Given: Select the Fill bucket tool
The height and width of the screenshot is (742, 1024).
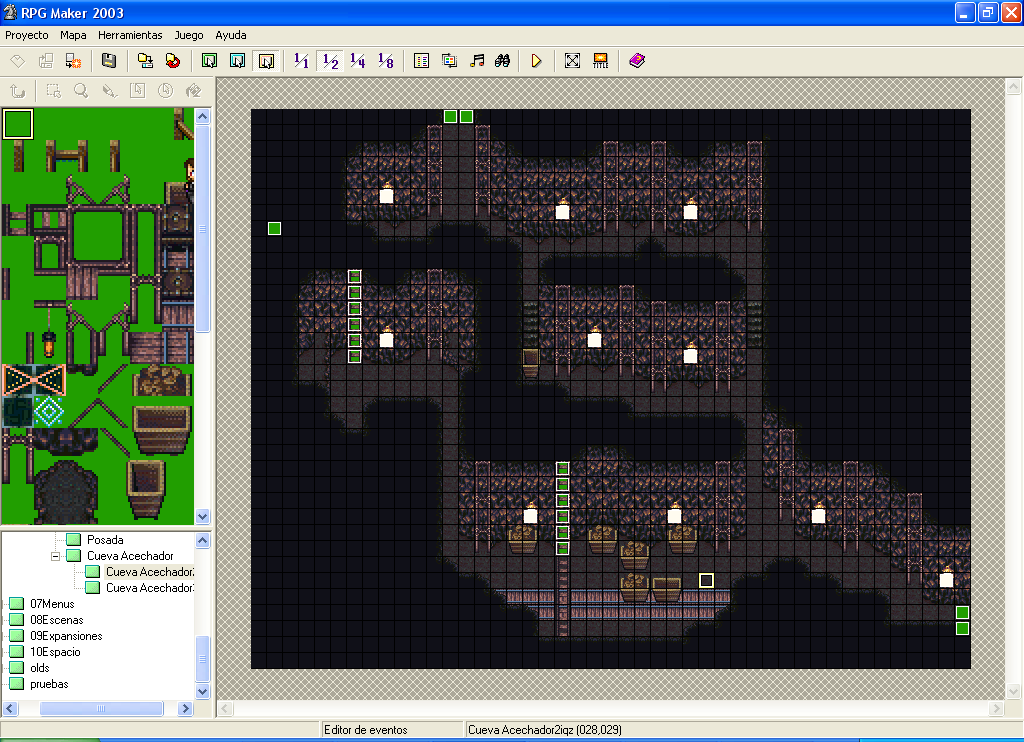Looking at the screenshot, I should 193,91.
